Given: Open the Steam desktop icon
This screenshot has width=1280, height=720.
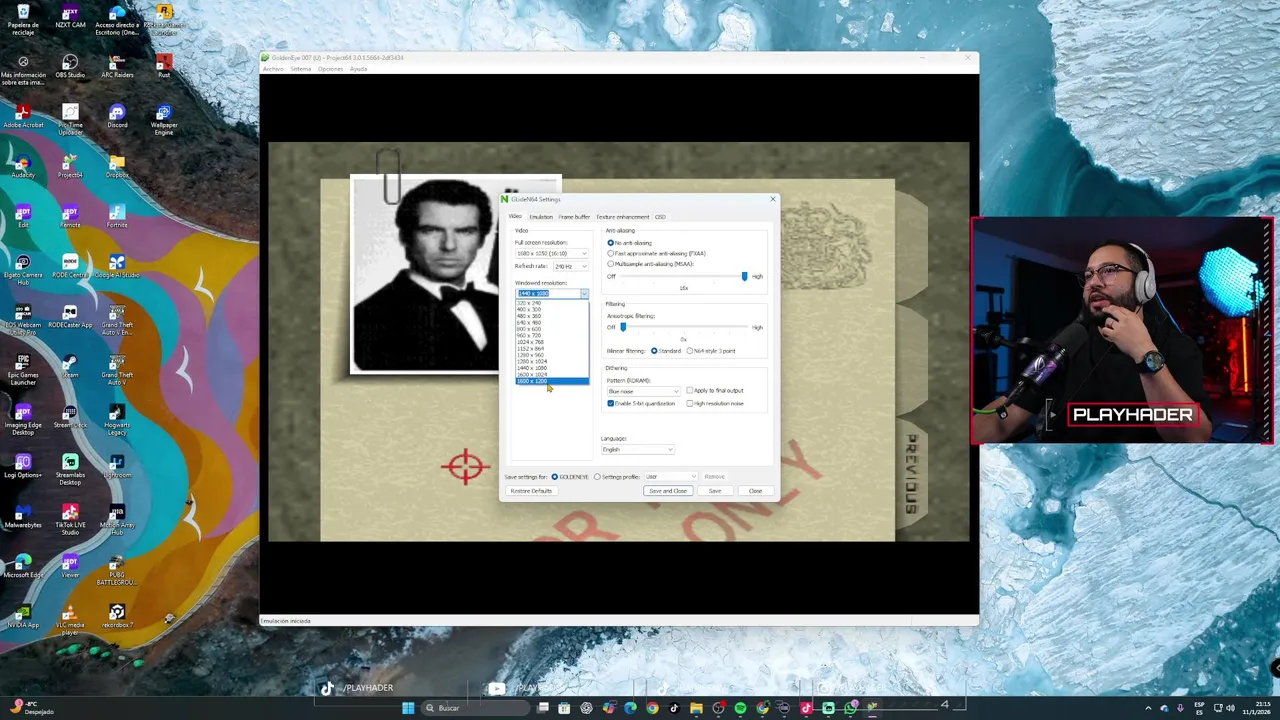Looking at the screenshot, I should point(70,366).
